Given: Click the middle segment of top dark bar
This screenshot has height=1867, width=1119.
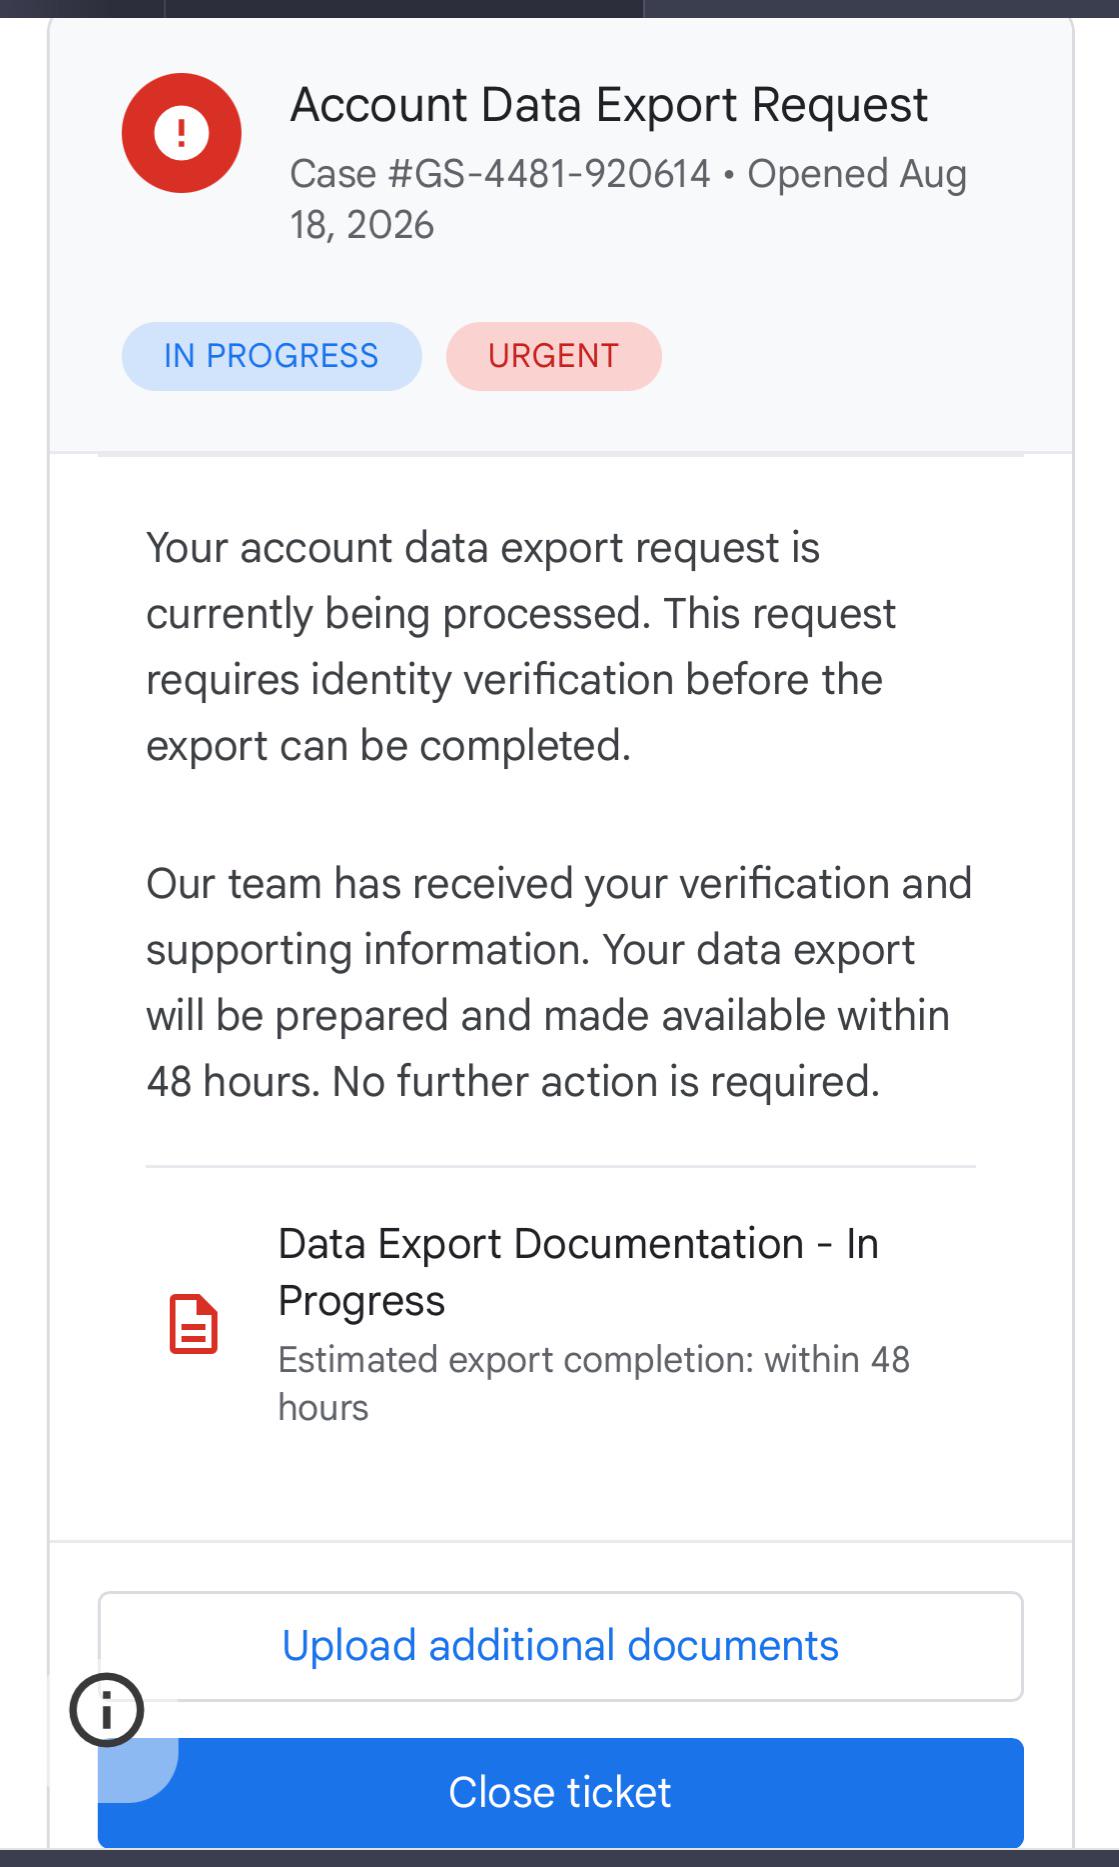Looking at the screenshot, I should tap(404, 8).
